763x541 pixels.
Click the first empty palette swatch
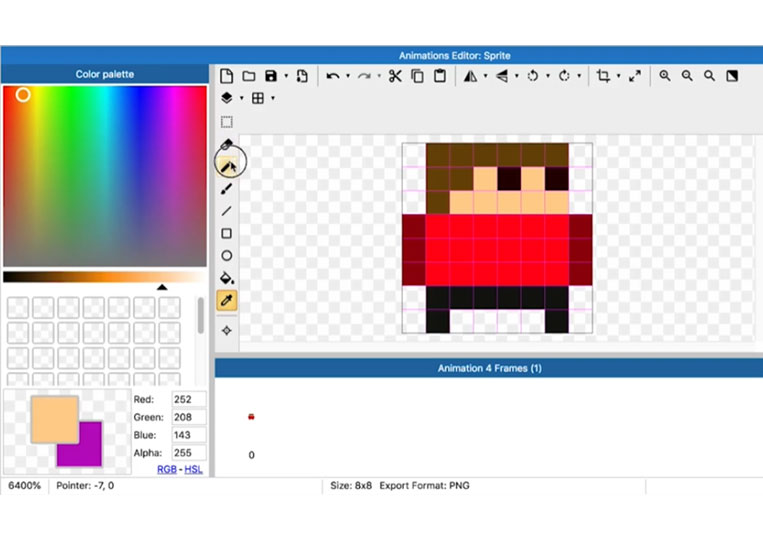pyautogui.click(x=18, y=308)
